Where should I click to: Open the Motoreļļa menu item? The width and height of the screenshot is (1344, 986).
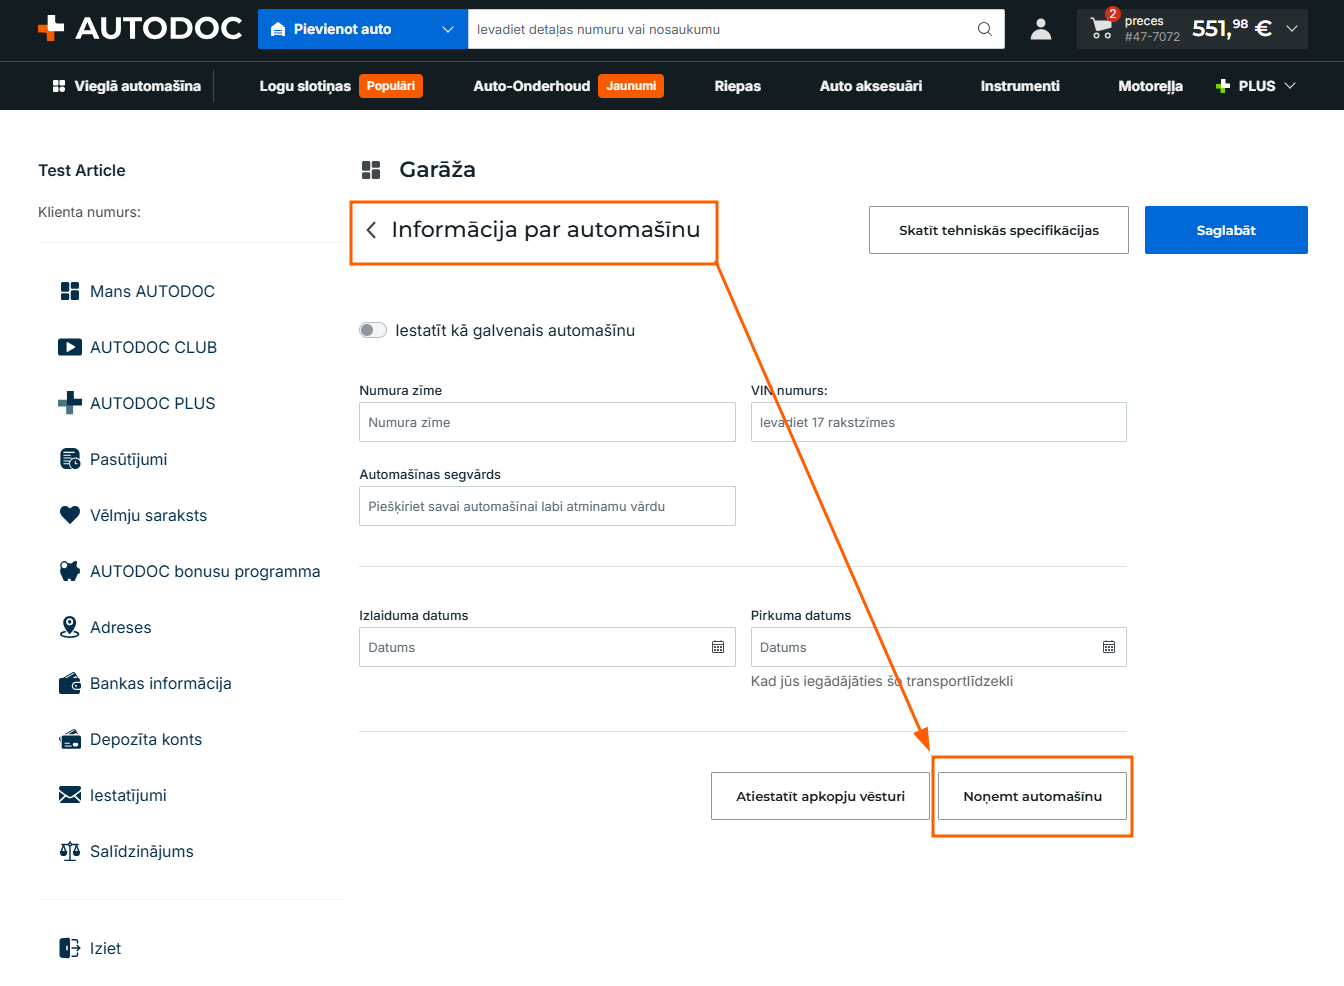click(1150, 86)
